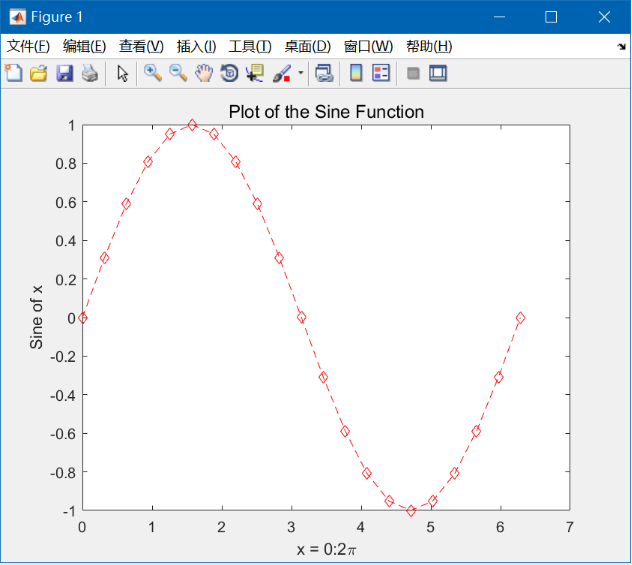632x565 pixels.
Task: Activate the Zoom In magnifier tool
Action: [153, 73]
